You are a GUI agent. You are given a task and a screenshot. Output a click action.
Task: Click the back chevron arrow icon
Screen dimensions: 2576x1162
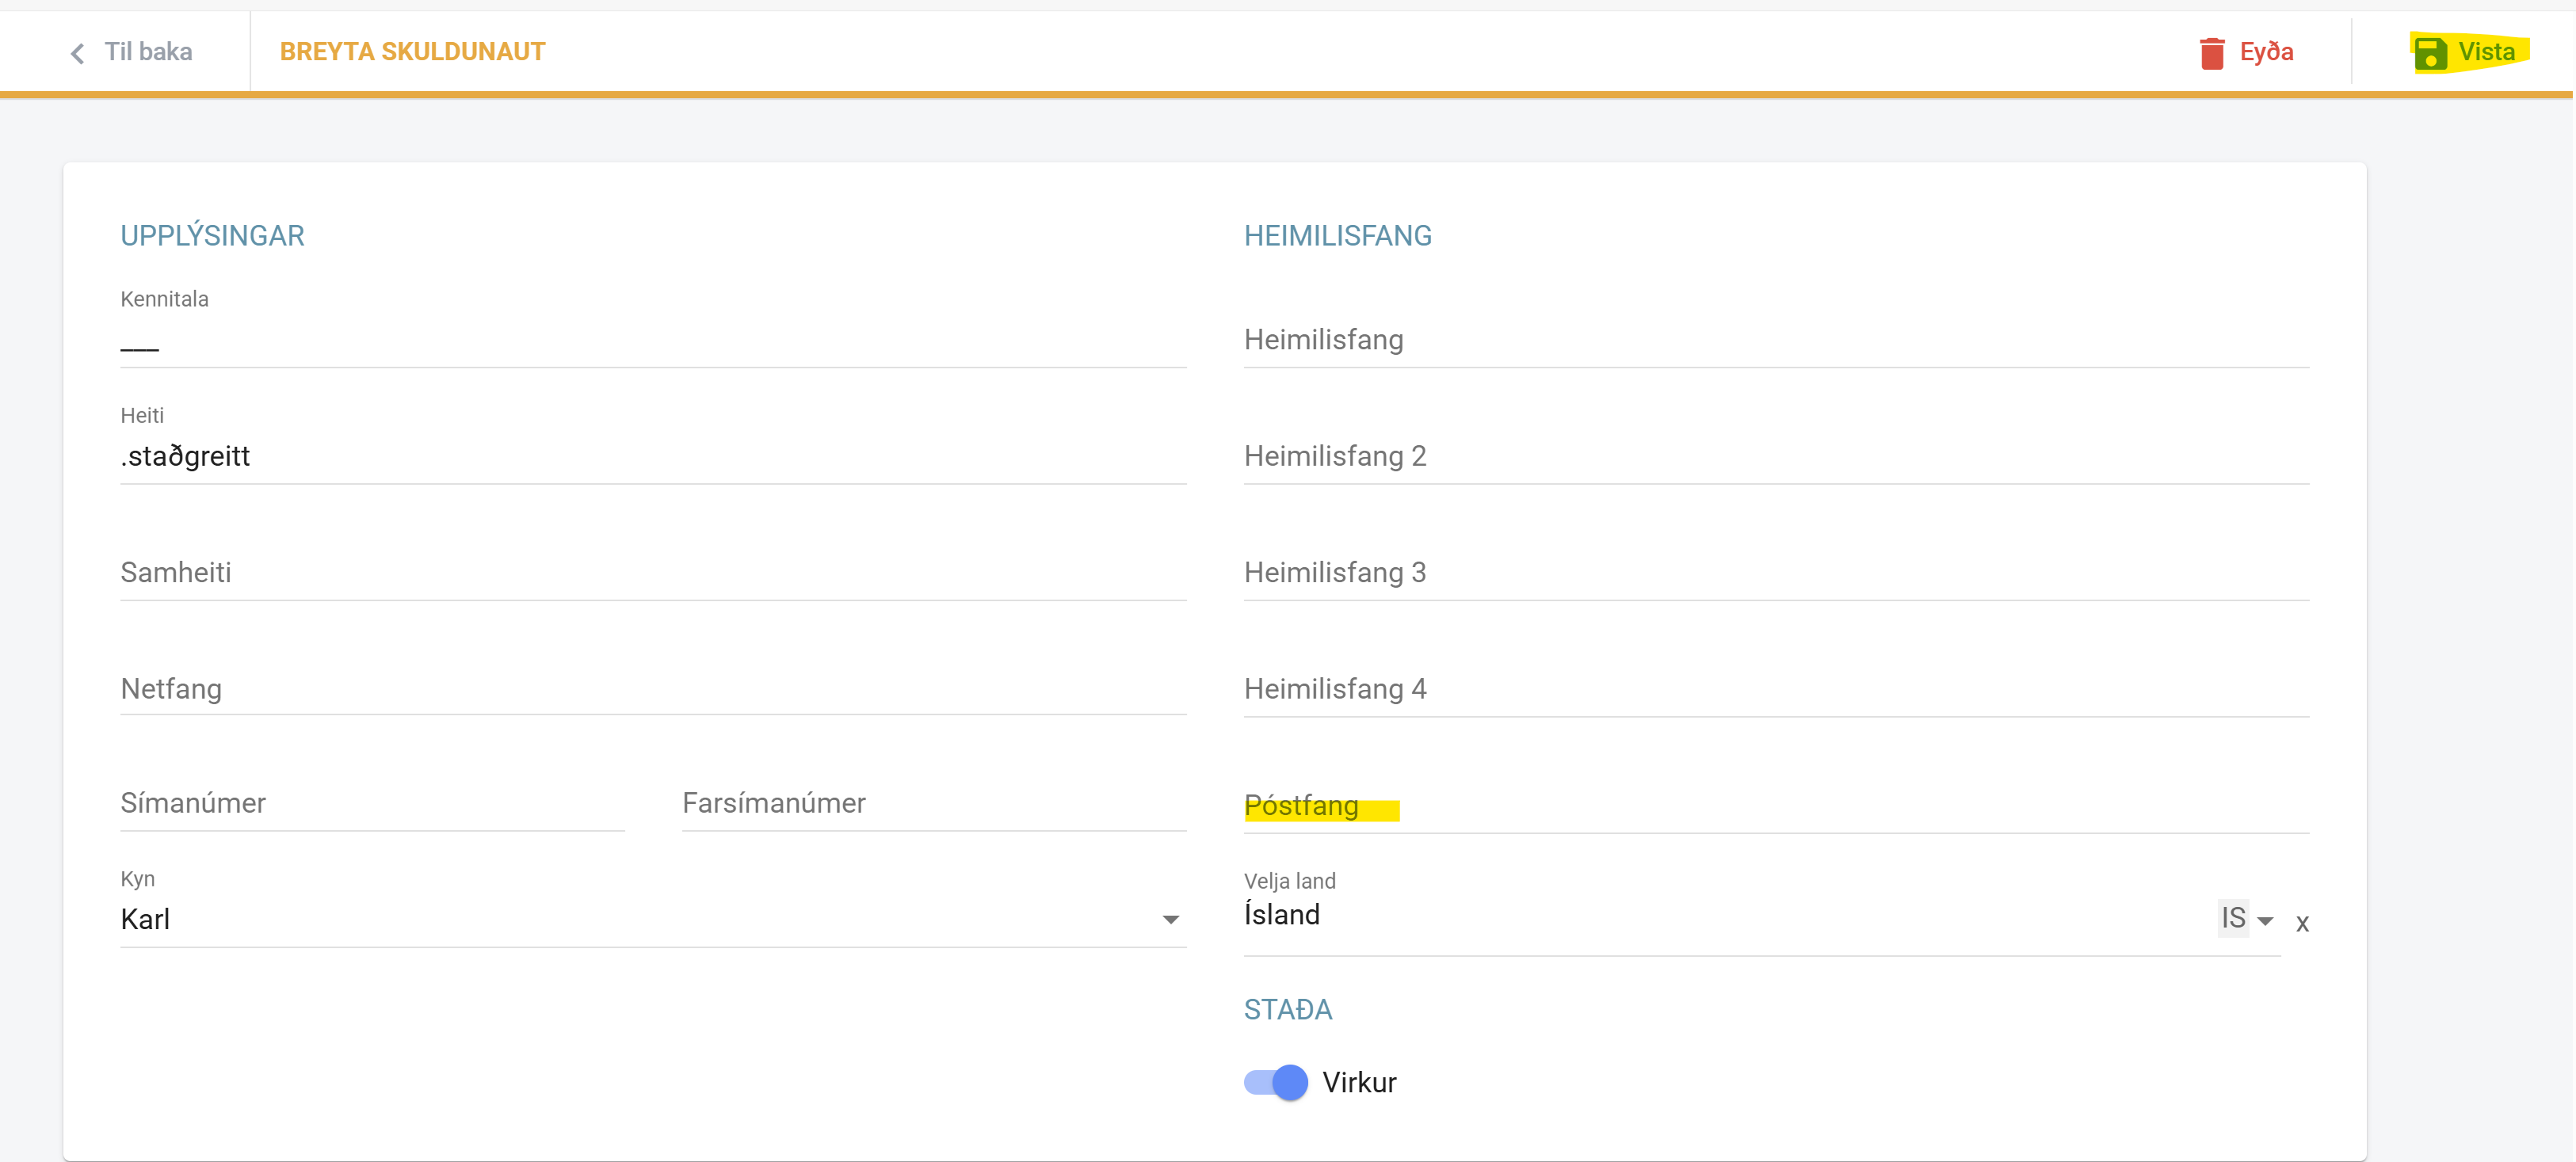pos(77,53)
